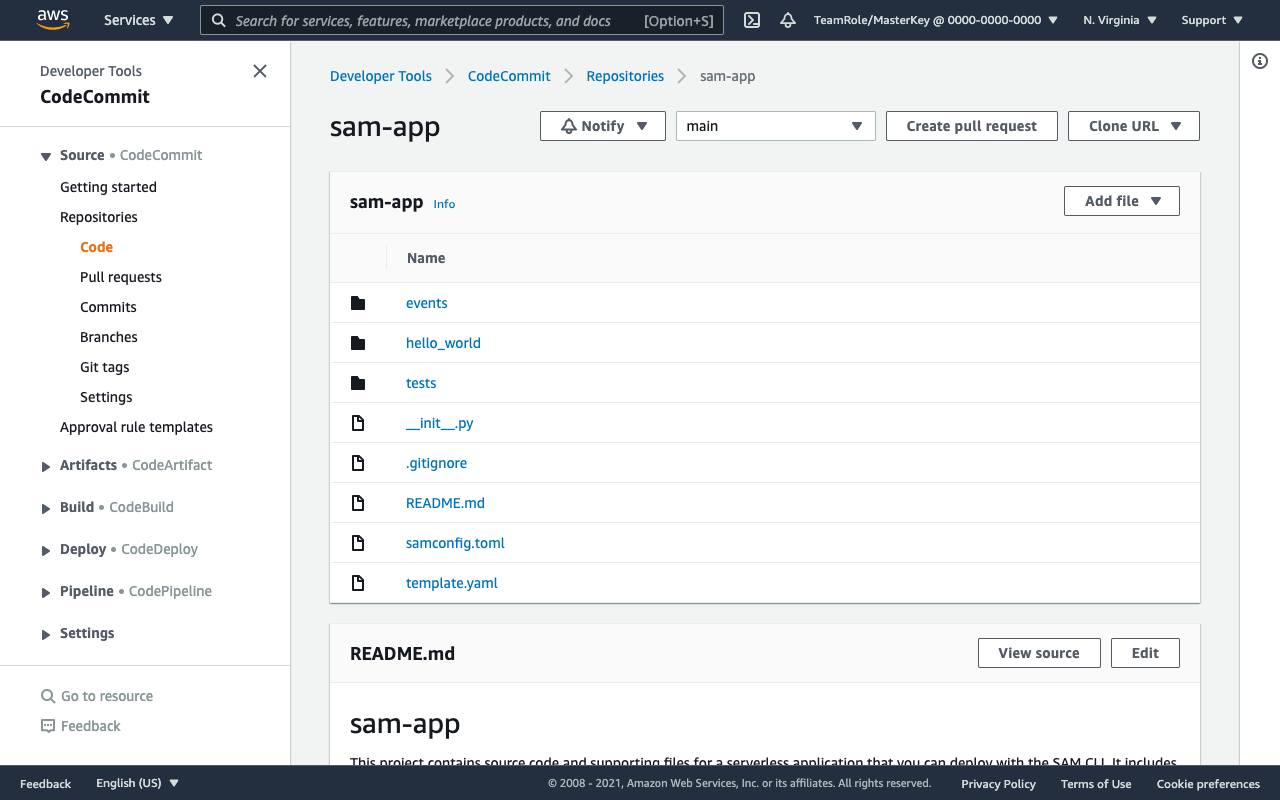Click the .gitignore file icon
1280x800 pixels.
point(358,463)
